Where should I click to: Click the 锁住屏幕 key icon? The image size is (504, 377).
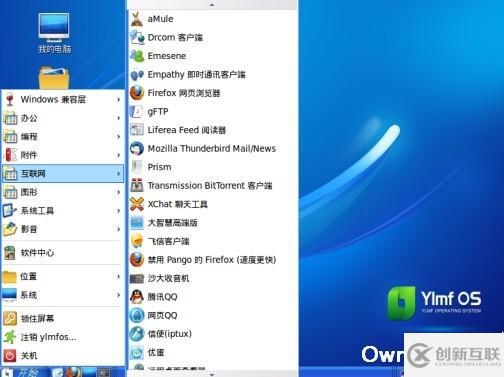10,318
